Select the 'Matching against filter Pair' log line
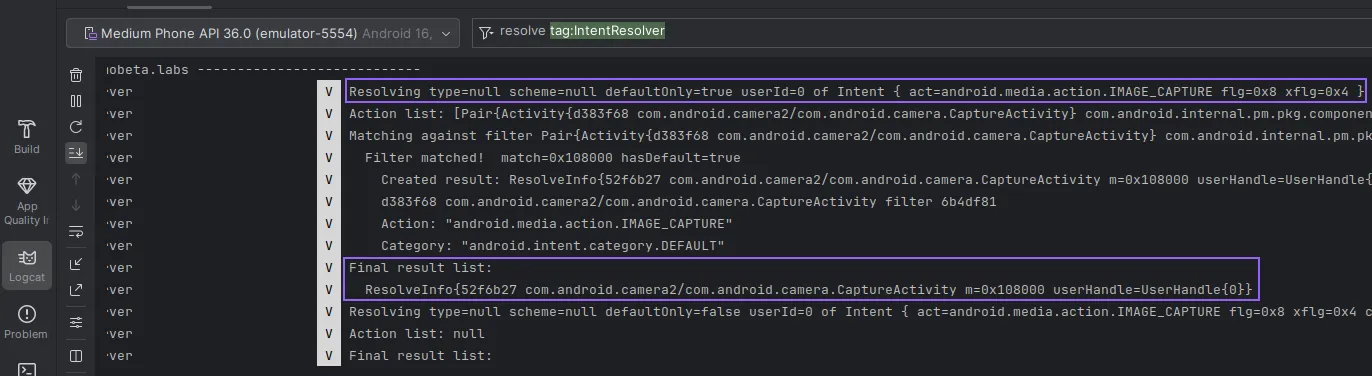This screenshot has height=376, width=1372. (x=860, y=136)
